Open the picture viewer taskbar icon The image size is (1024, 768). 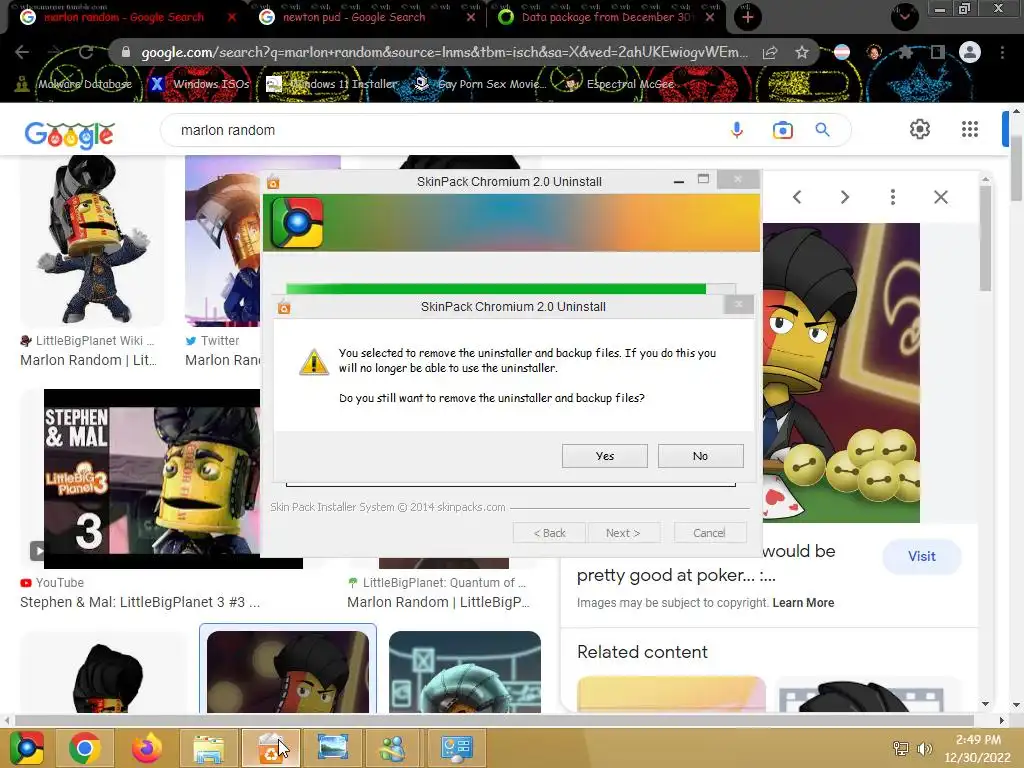[x=332, y=748]
